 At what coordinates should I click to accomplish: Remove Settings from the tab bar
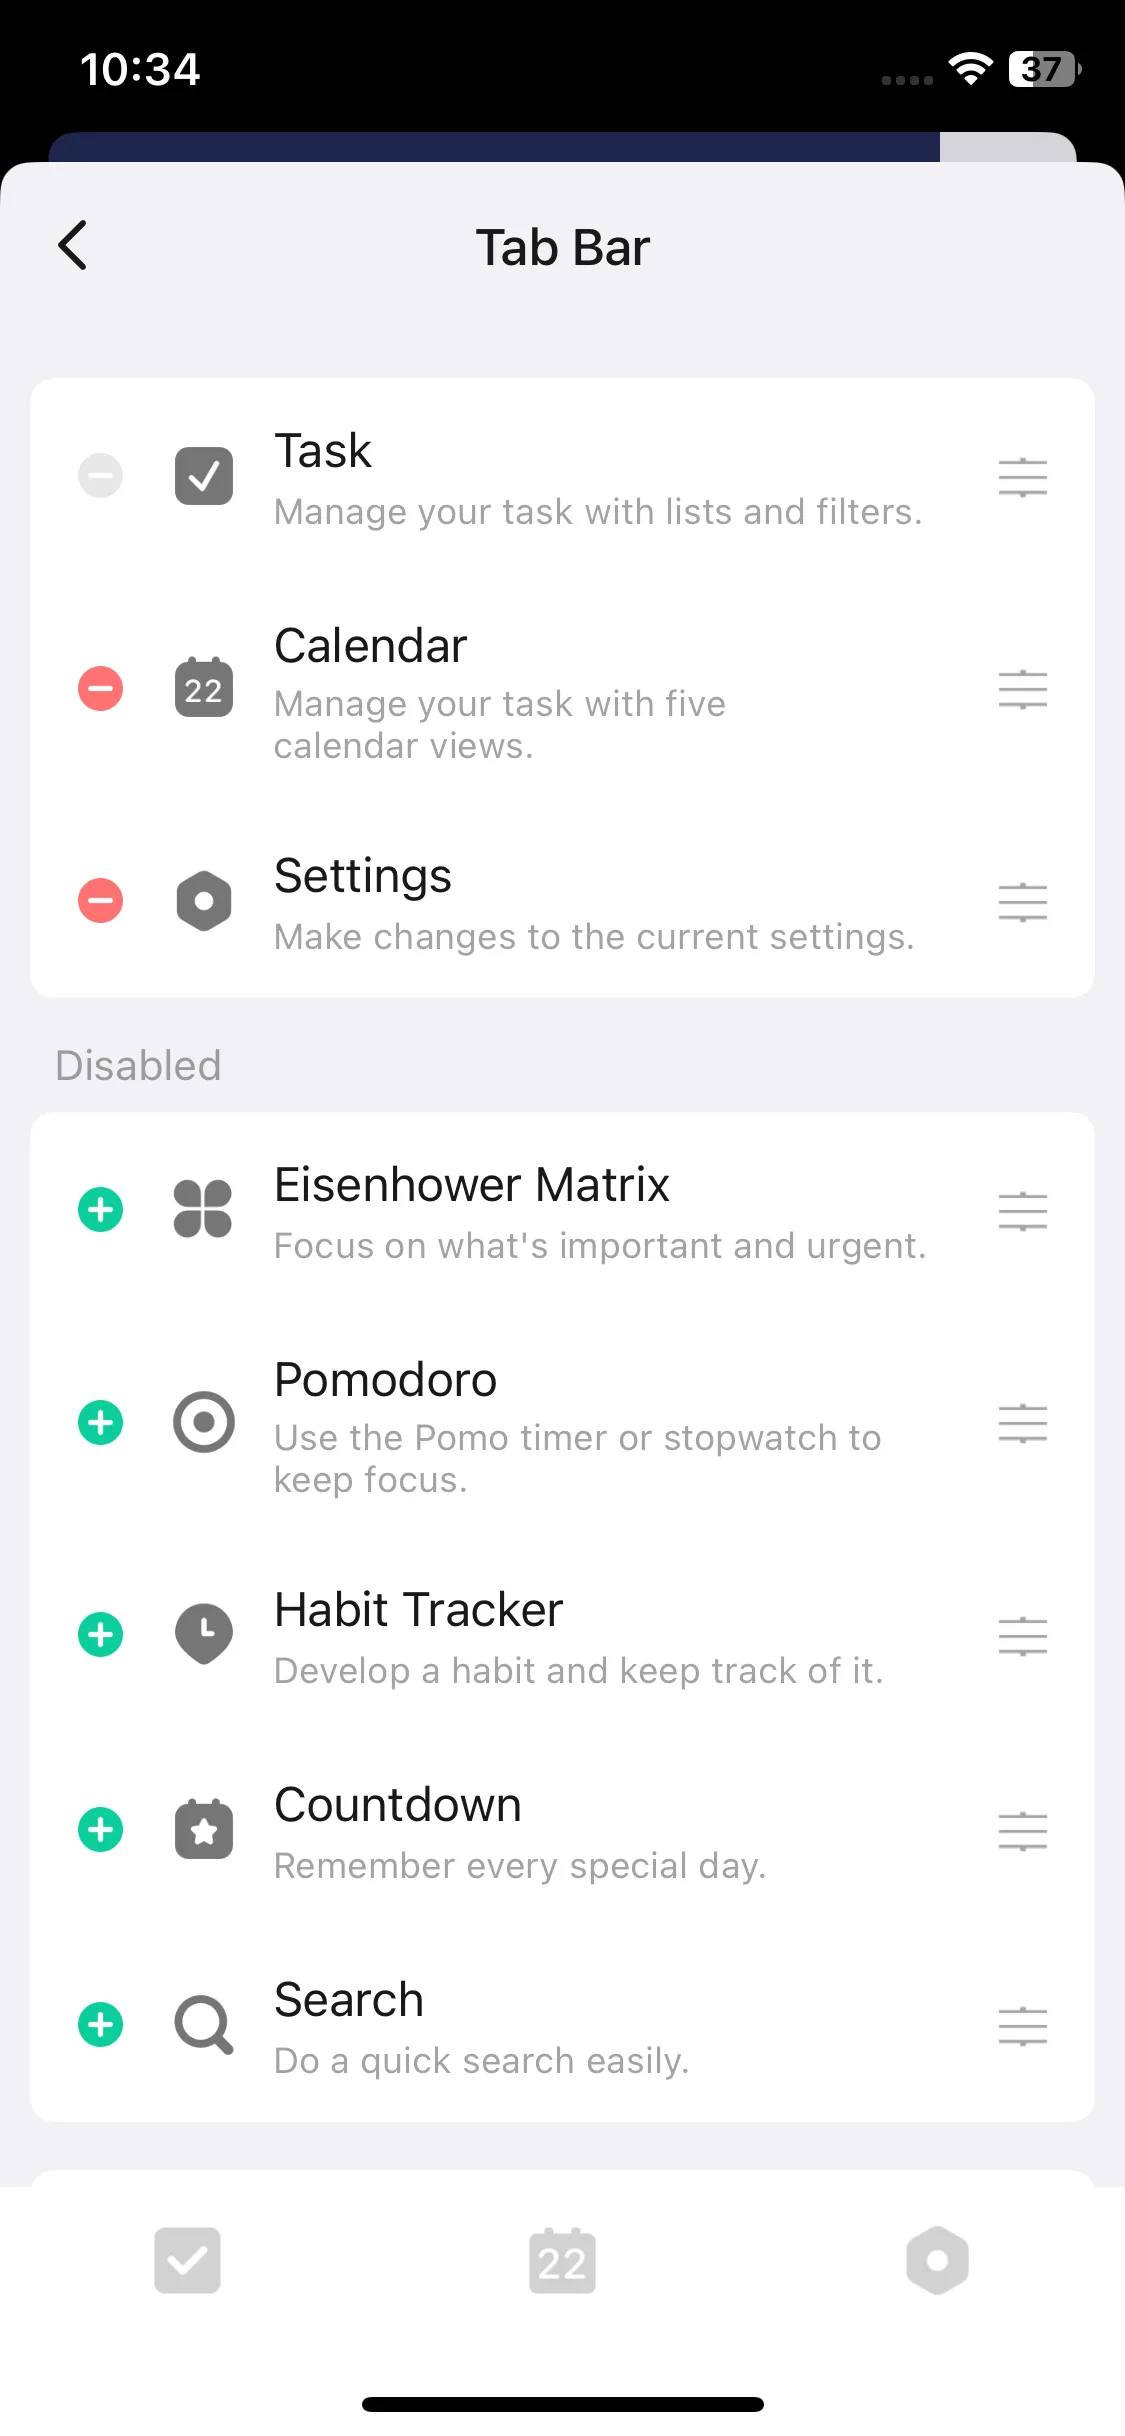pos(101,901)
